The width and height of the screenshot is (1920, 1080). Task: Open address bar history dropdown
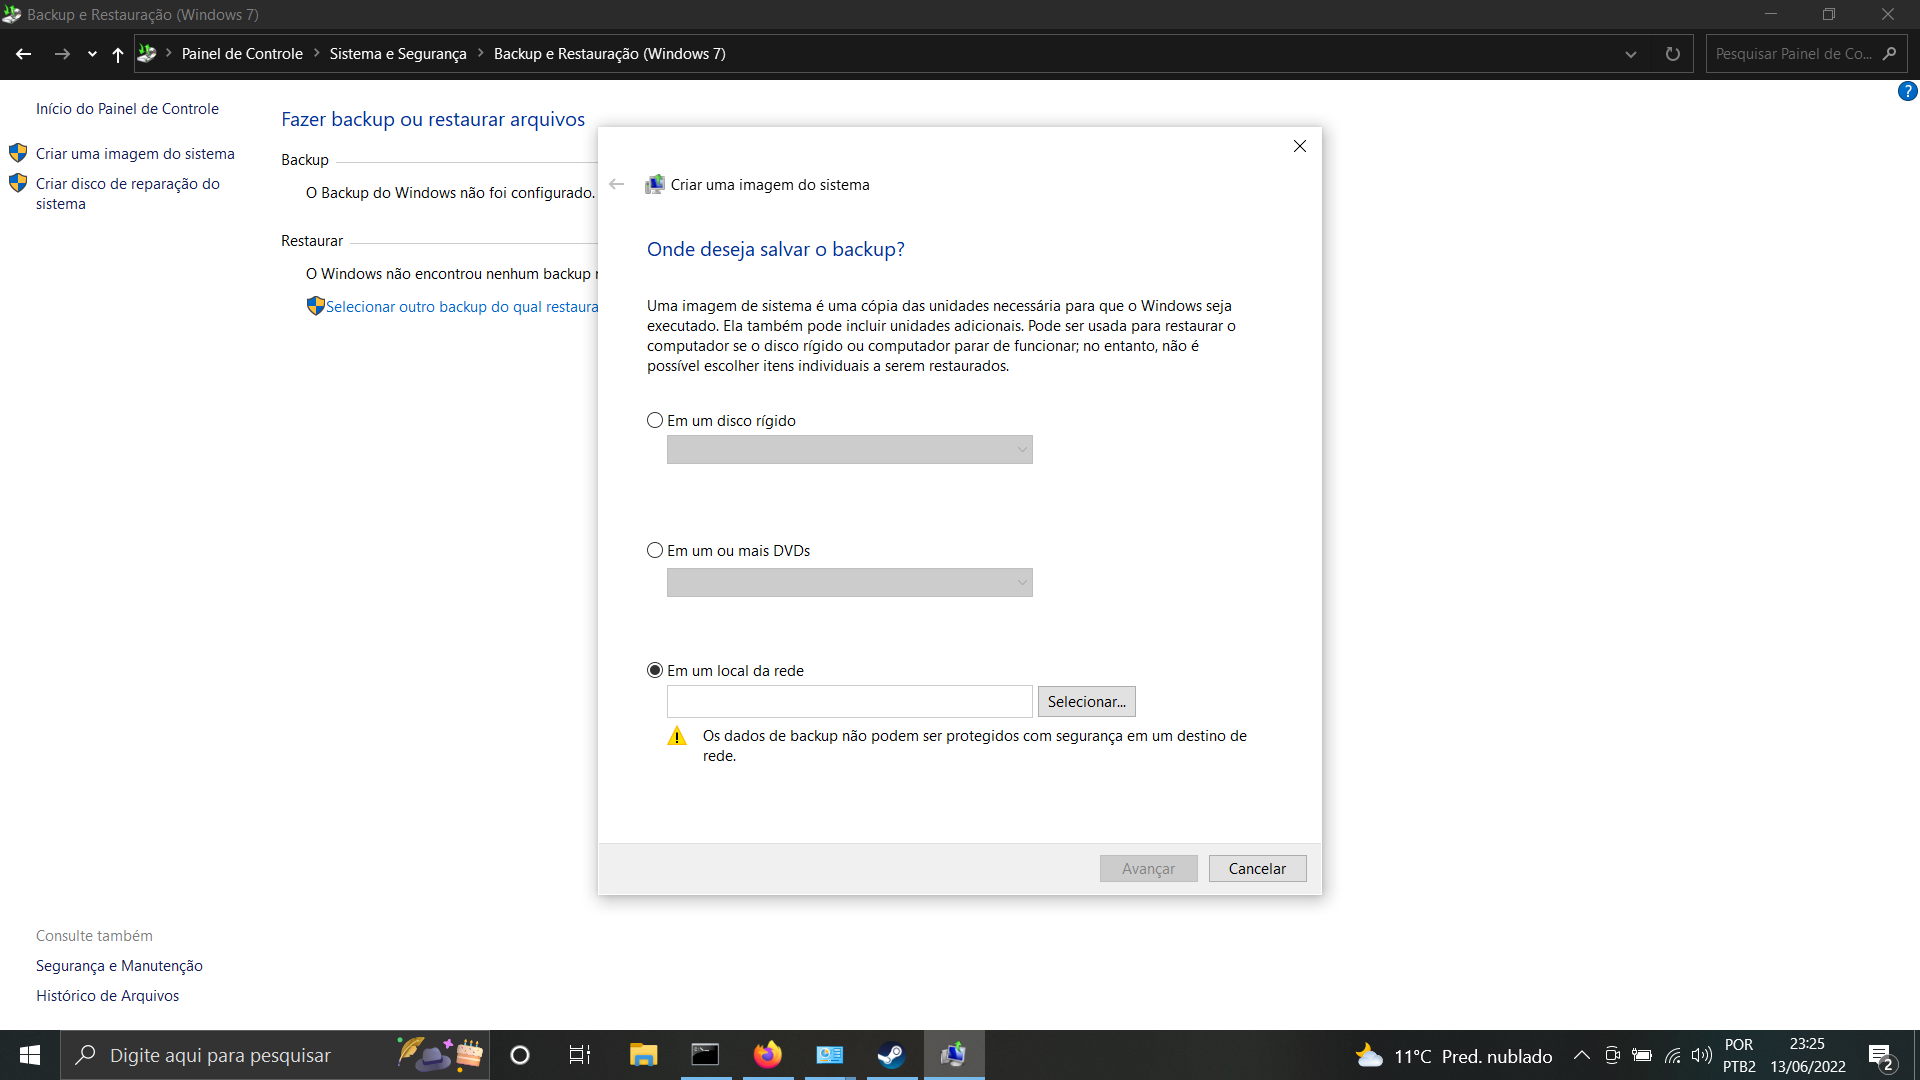click(x=1631, y=54)
